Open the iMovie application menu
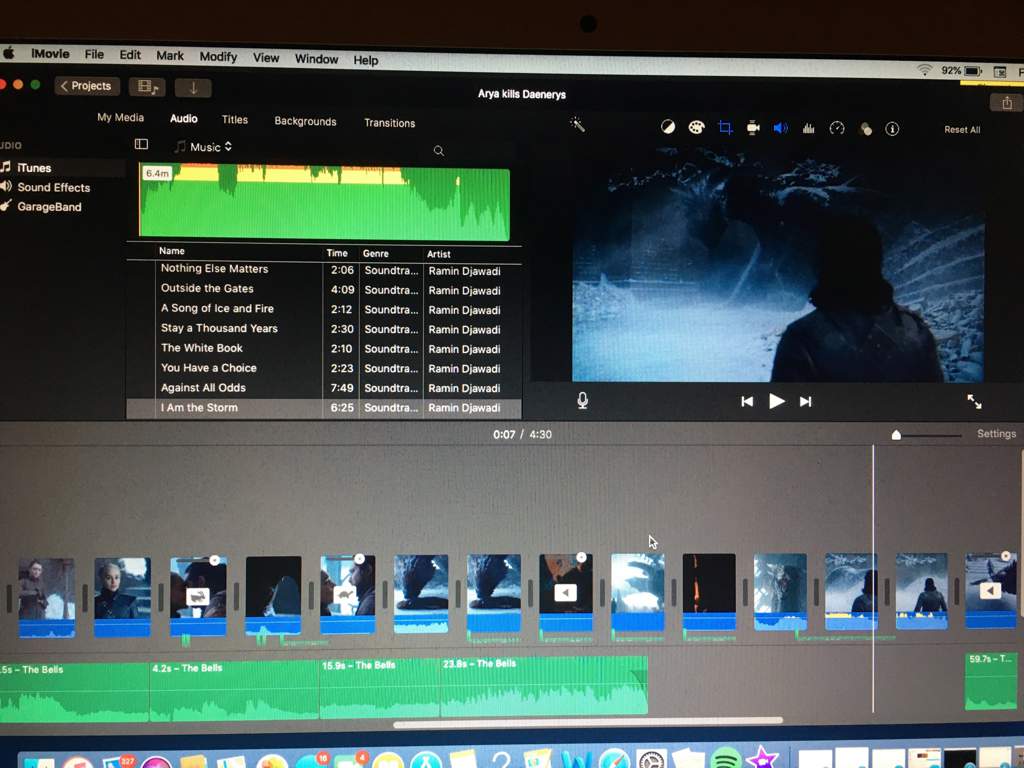Screen dimensions: 1024x768 coord(50,54)
